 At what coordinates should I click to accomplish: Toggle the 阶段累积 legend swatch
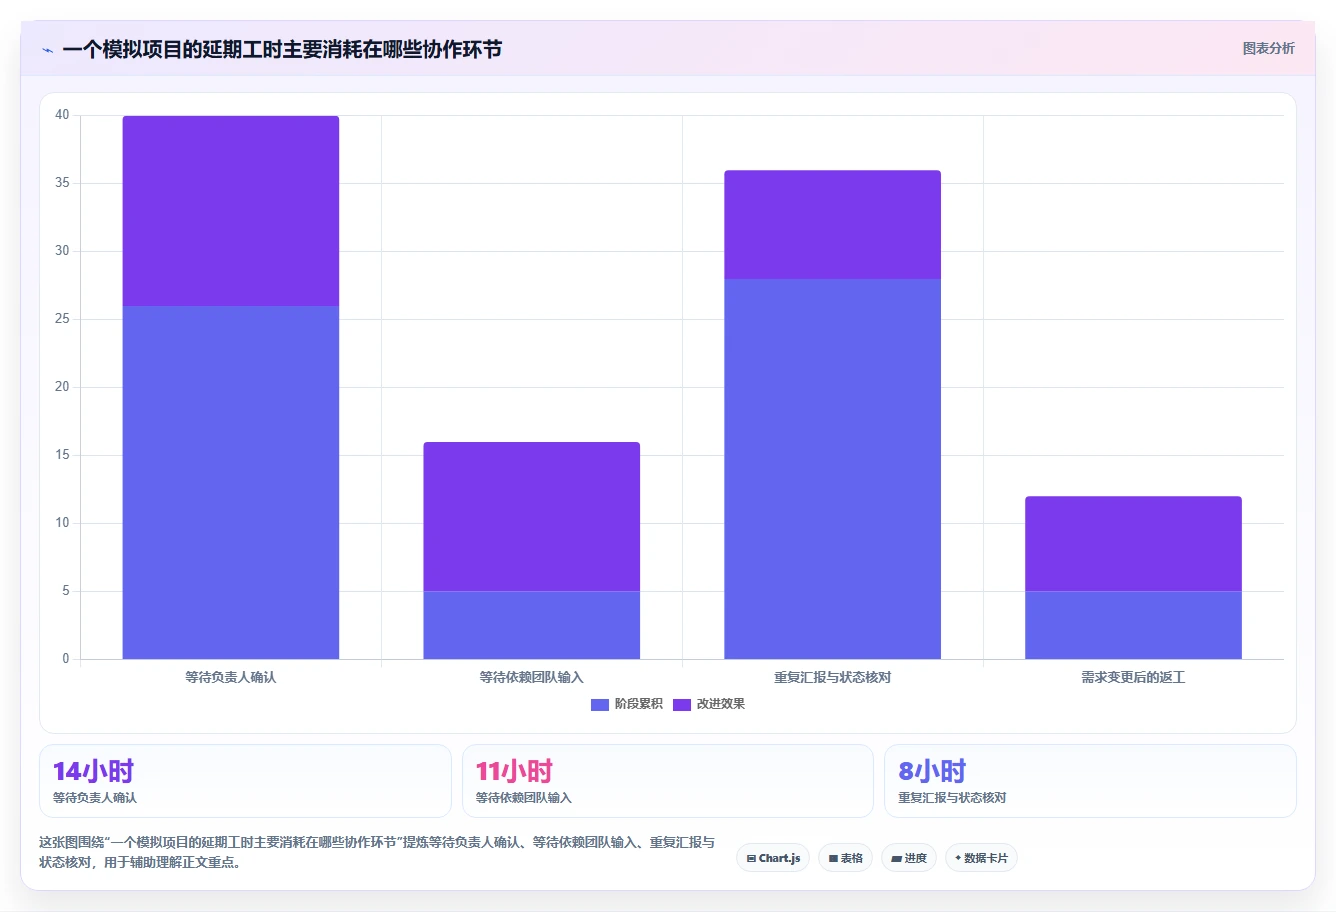600,704
